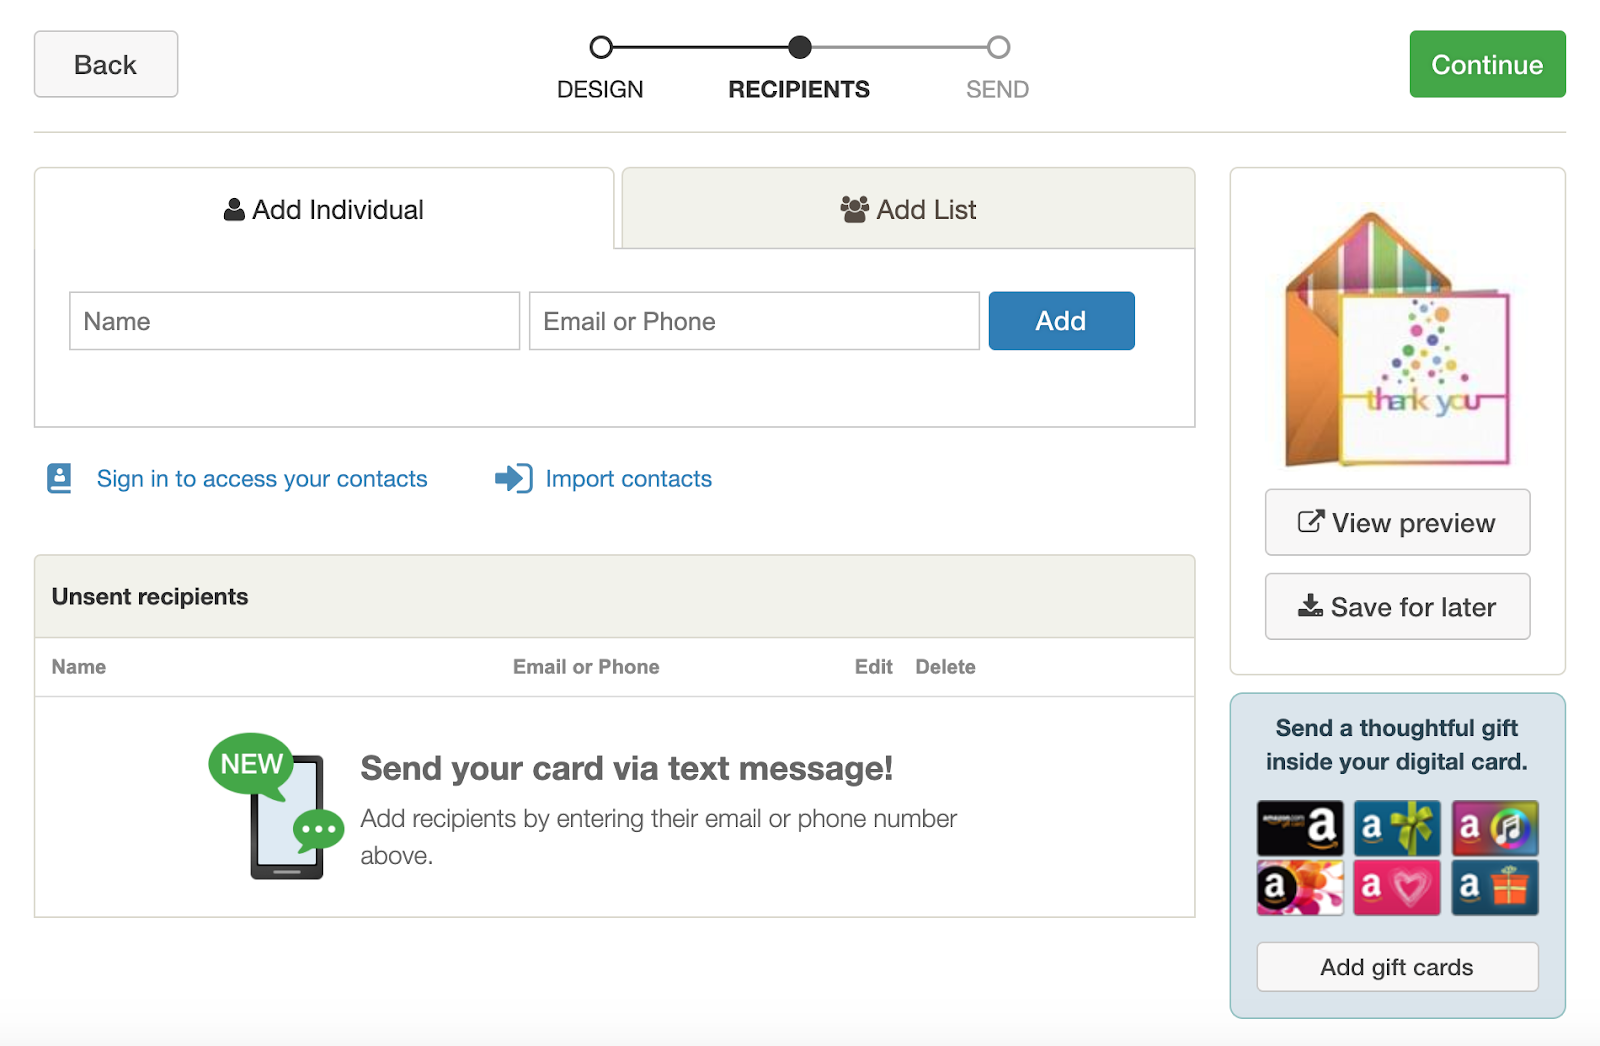Click the Save for later button

coord(1397,606)
